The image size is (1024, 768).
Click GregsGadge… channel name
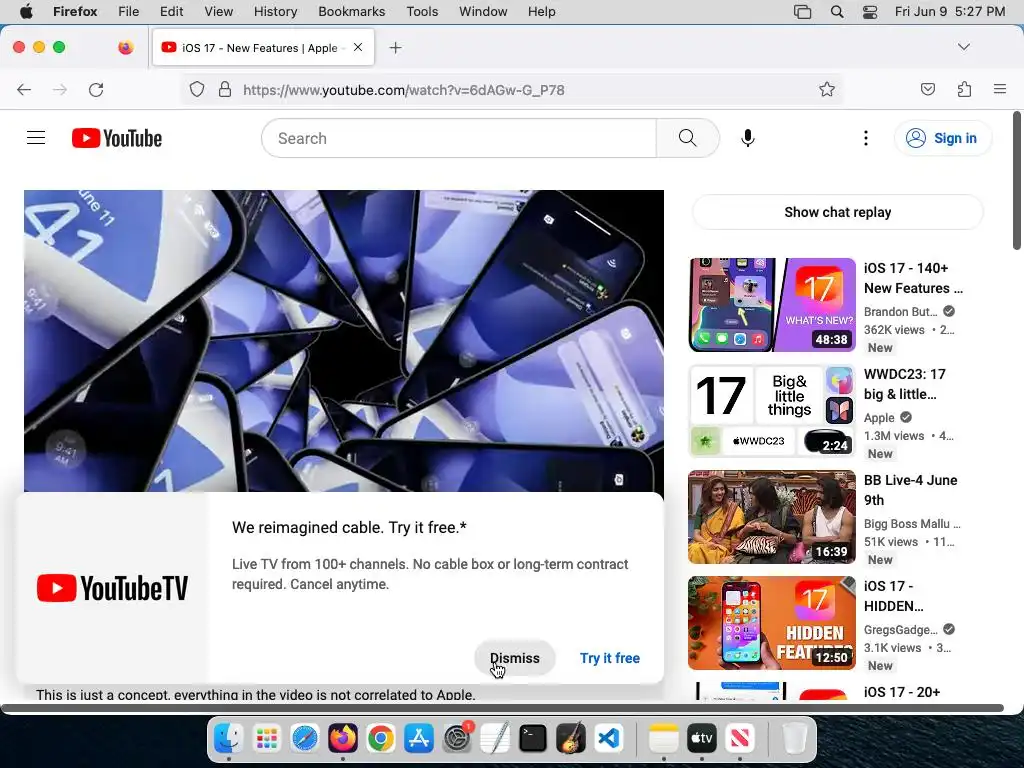901,630
